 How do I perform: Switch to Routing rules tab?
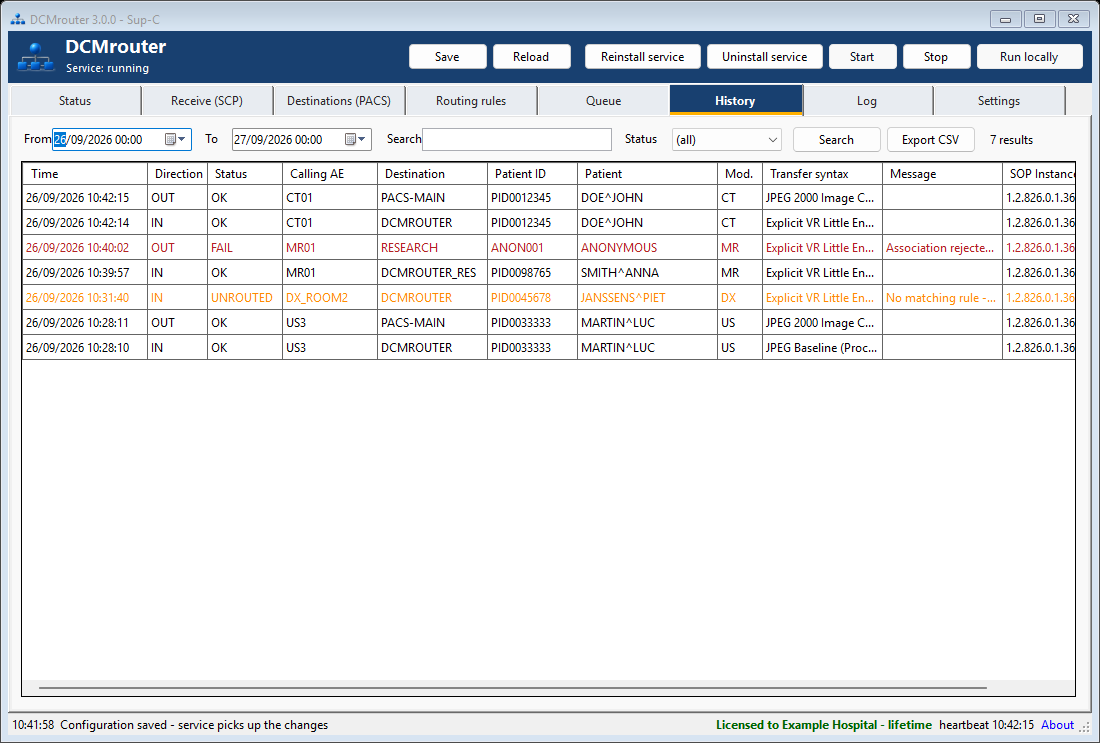[471, 101]
